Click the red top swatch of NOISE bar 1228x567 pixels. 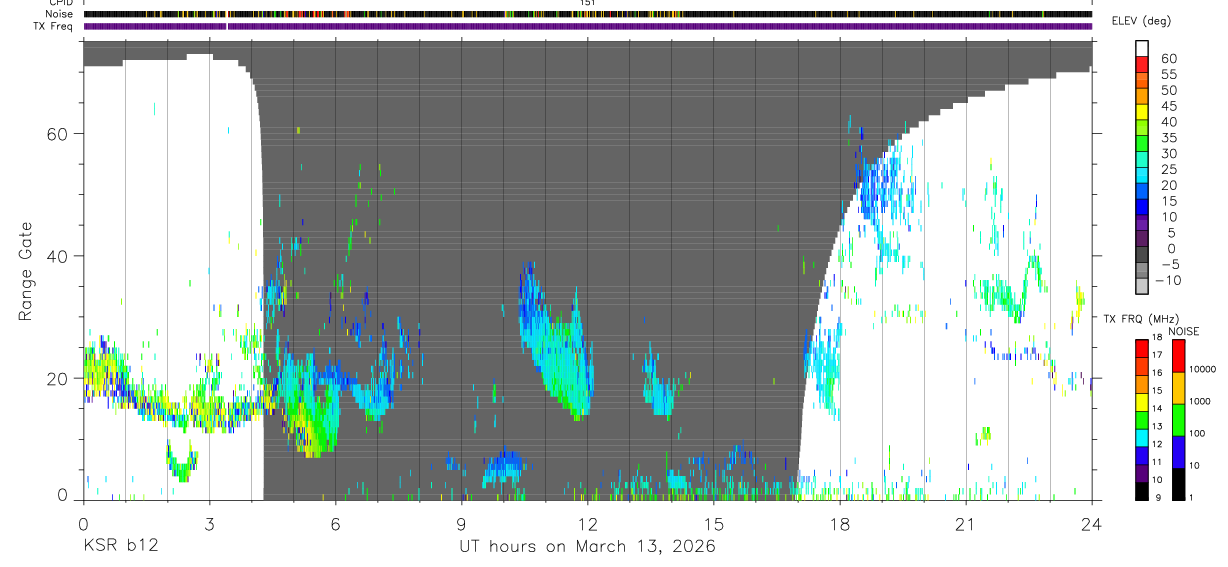(1178, 356)
